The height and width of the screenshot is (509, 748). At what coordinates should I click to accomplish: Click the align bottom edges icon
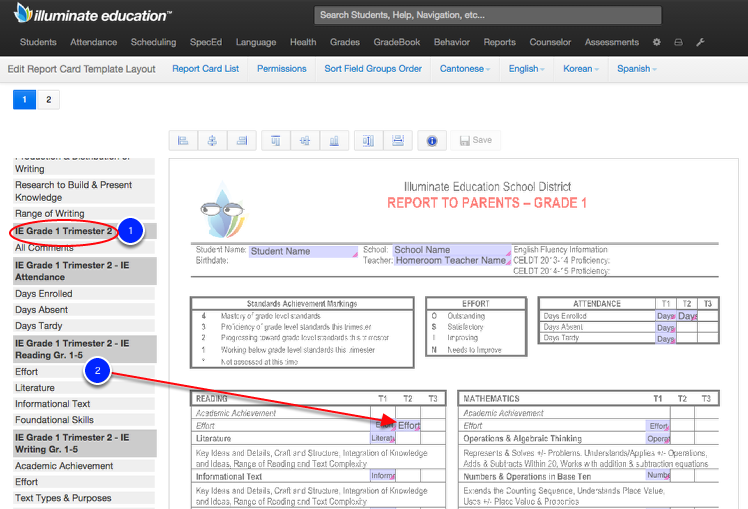pos(334,141)
